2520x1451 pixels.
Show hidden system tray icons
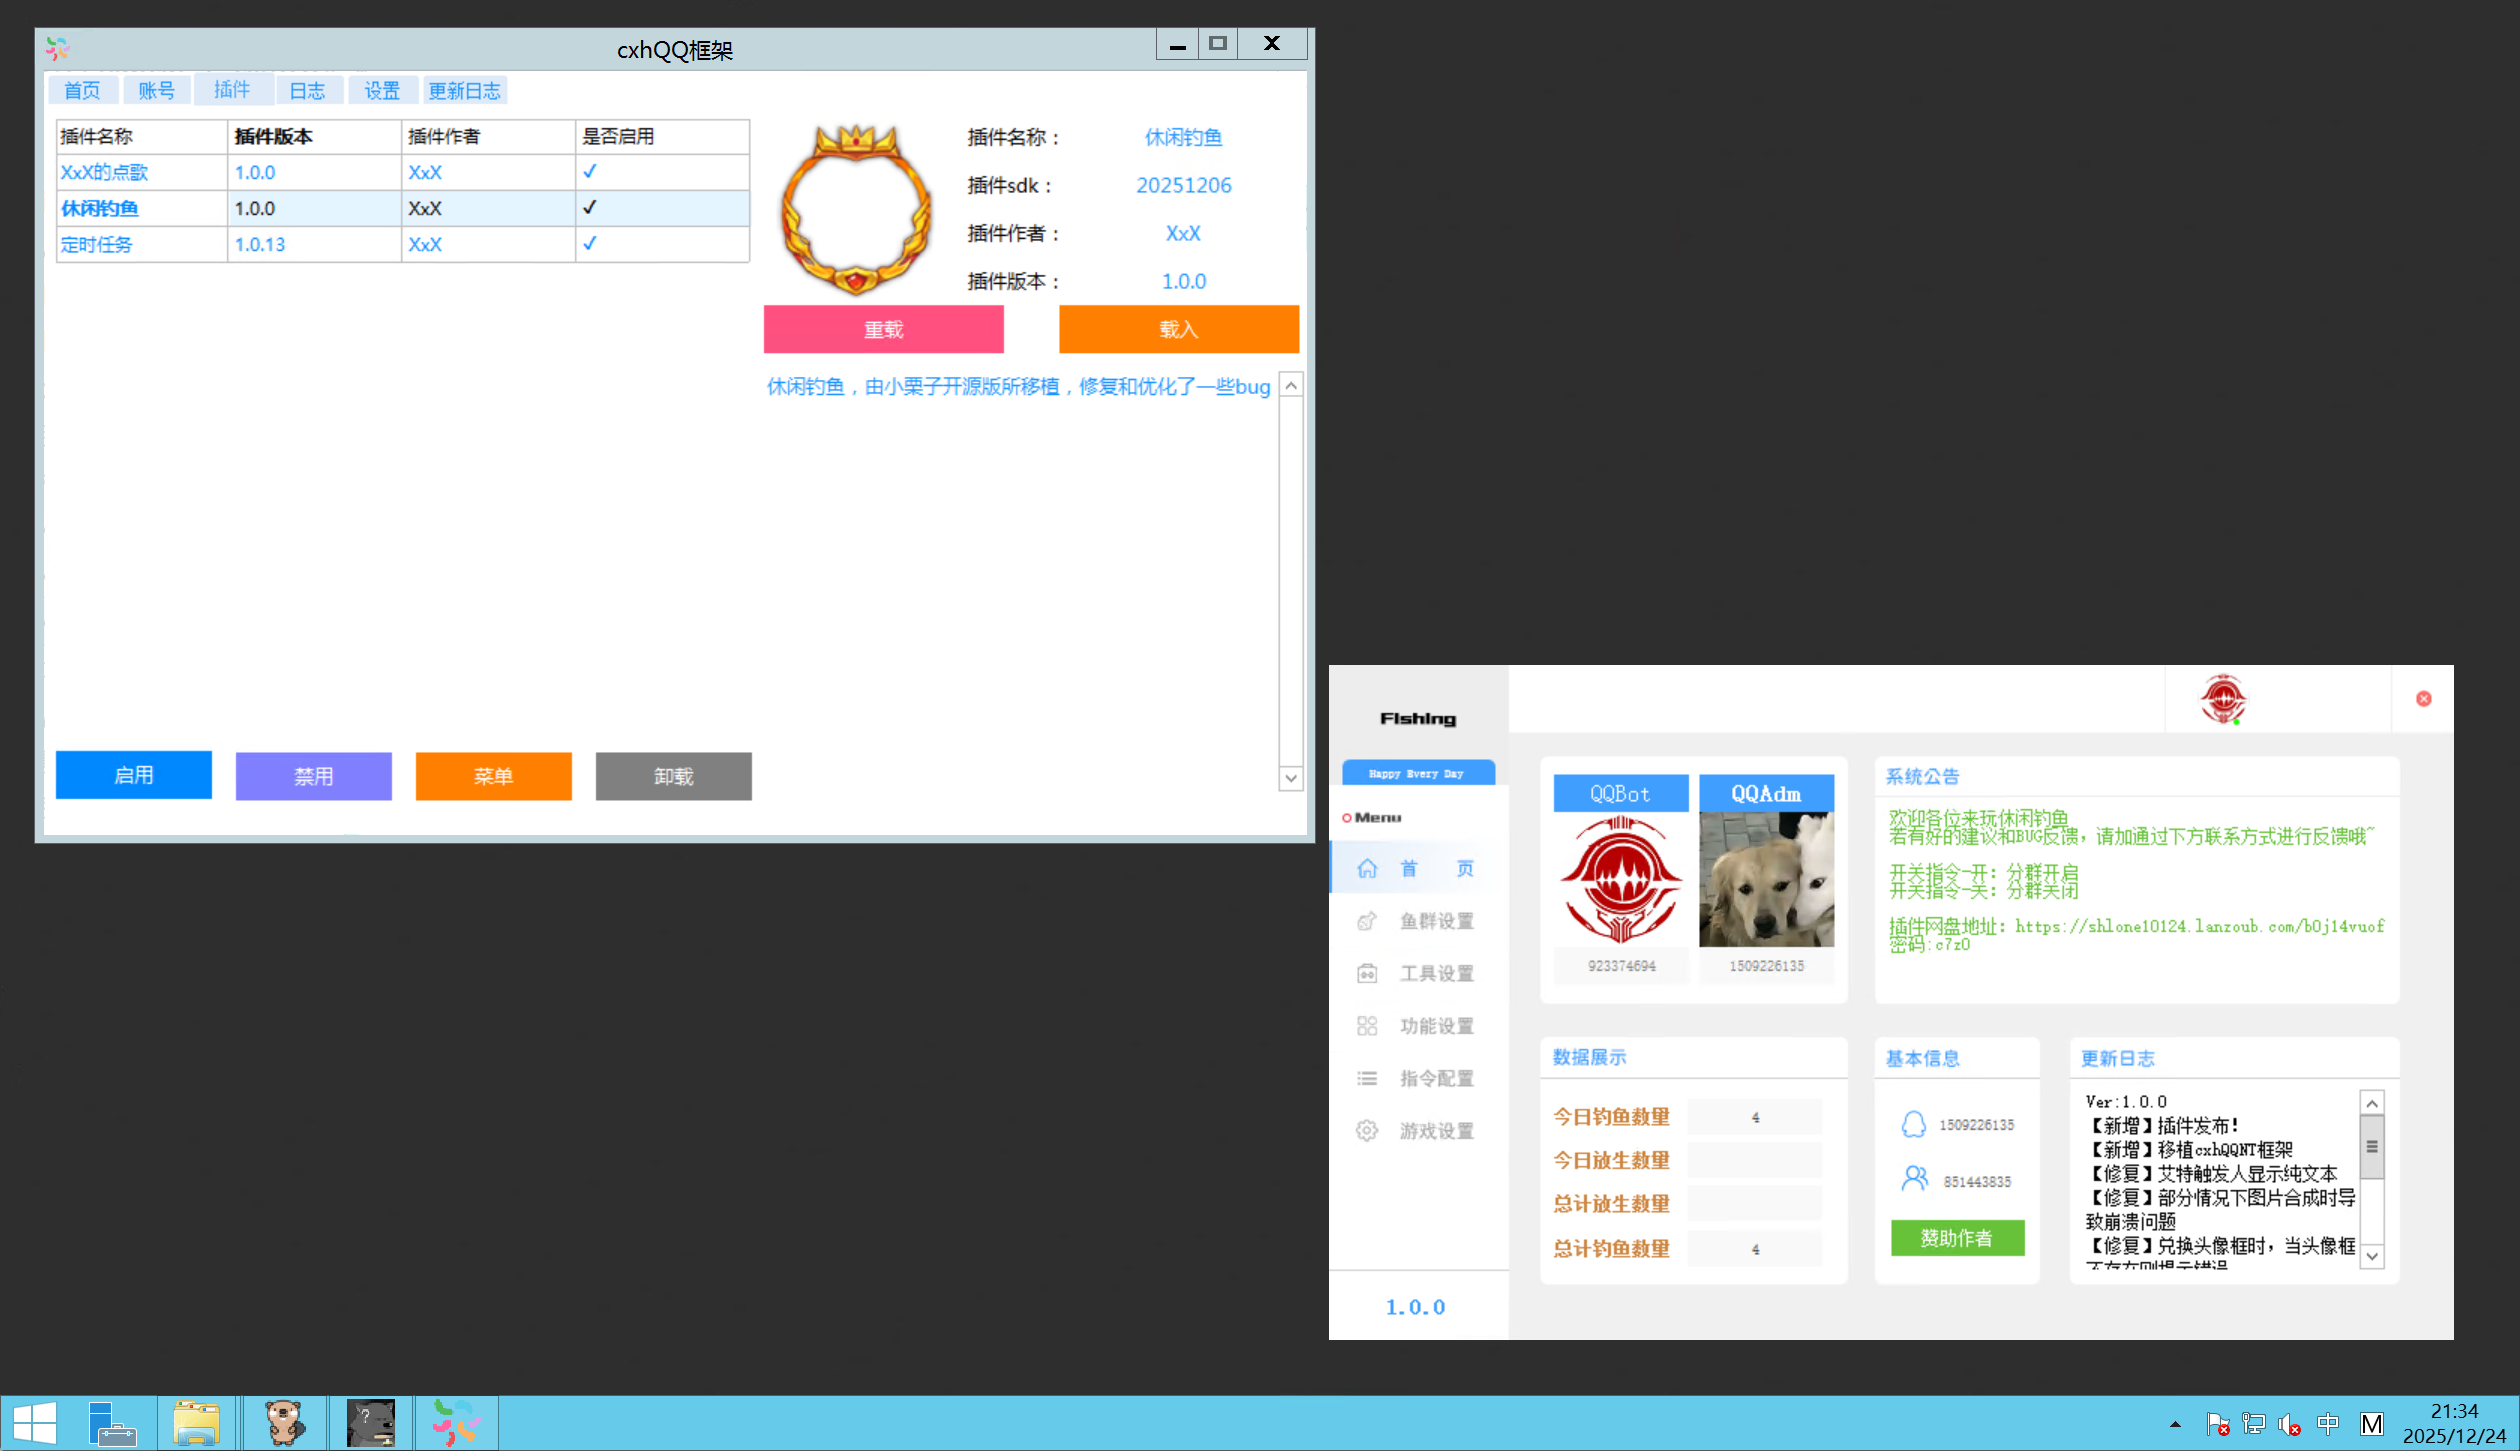click(2175, 1424)
